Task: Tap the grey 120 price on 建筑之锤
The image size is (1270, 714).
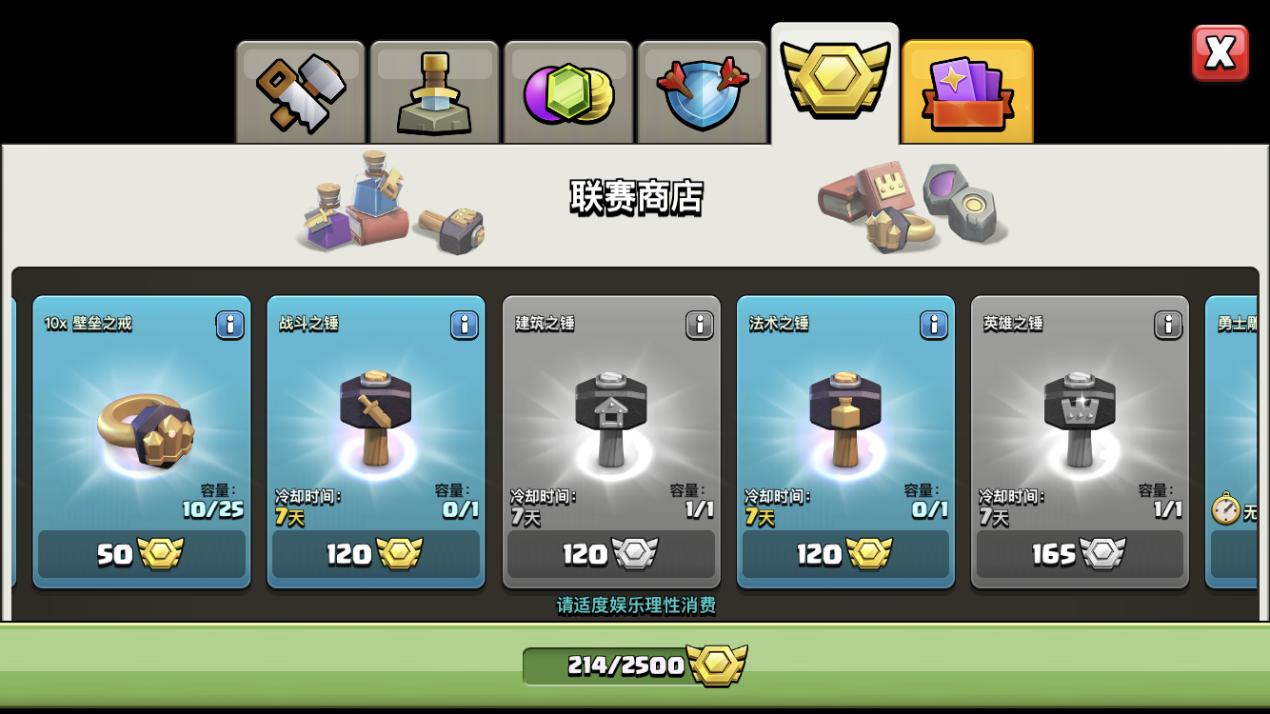Action: pyautogui.click(x=611, y=554)
